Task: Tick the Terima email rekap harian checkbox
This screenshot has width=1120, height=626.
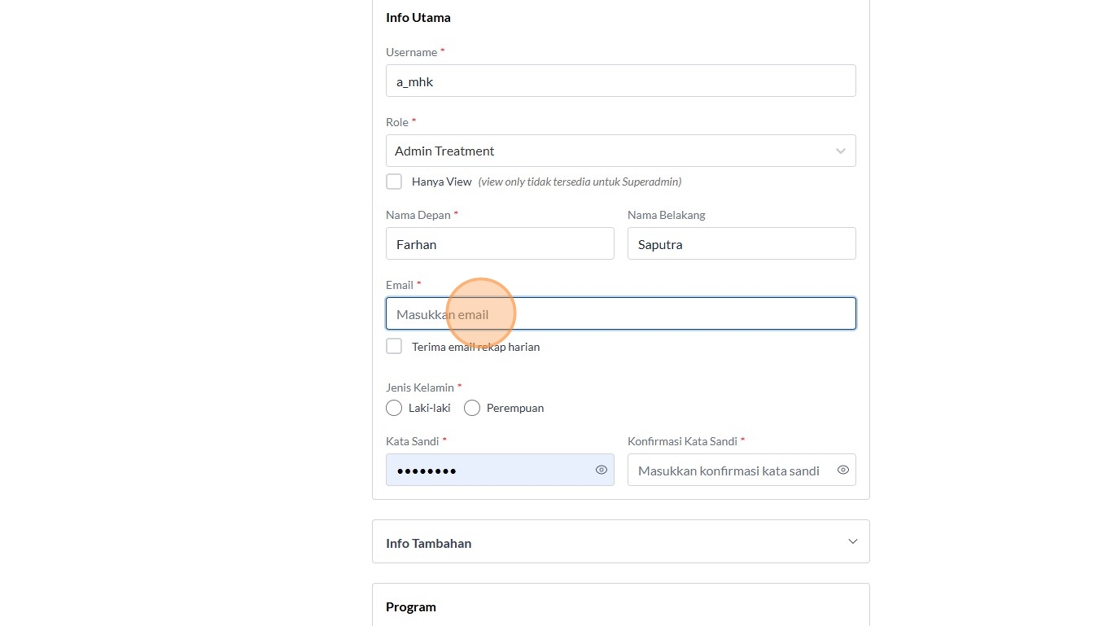Action: click(394, 347)
